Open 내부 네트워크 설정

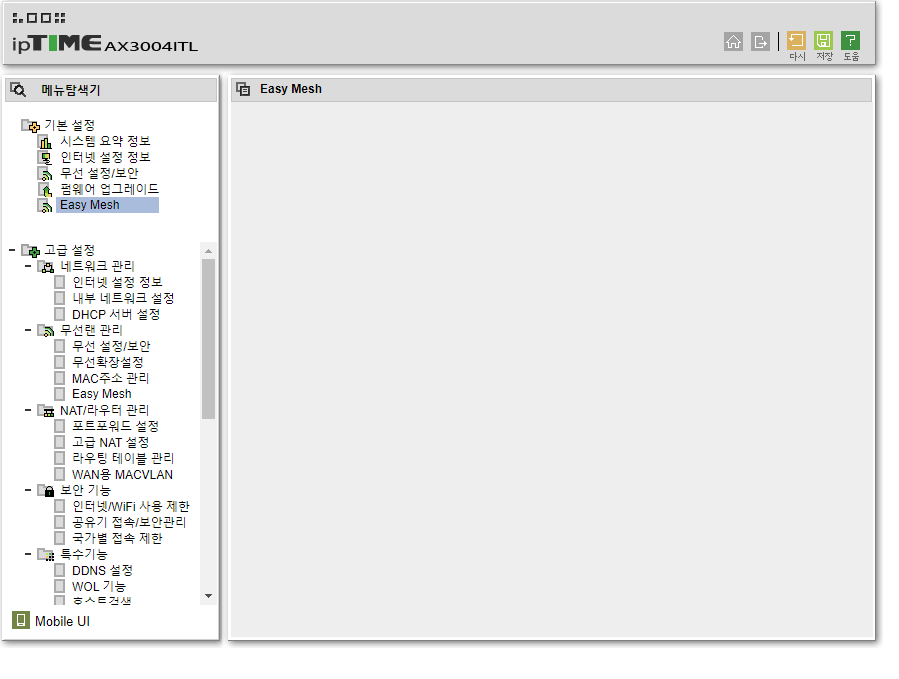[123, 298]
